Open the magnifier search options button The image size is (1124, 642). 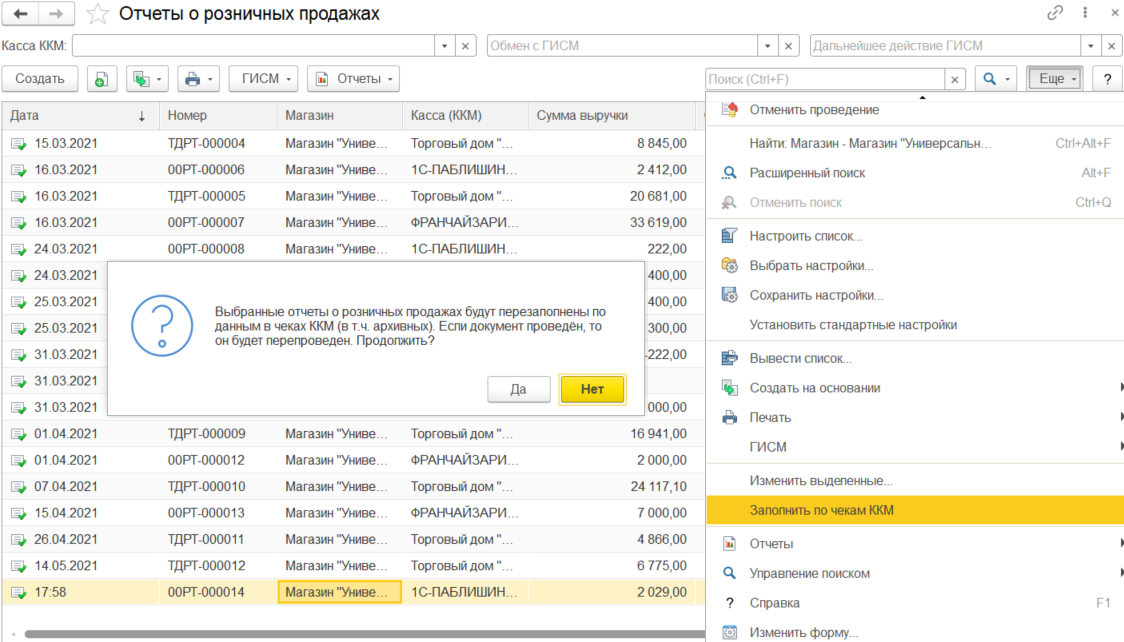coord(995,79)
